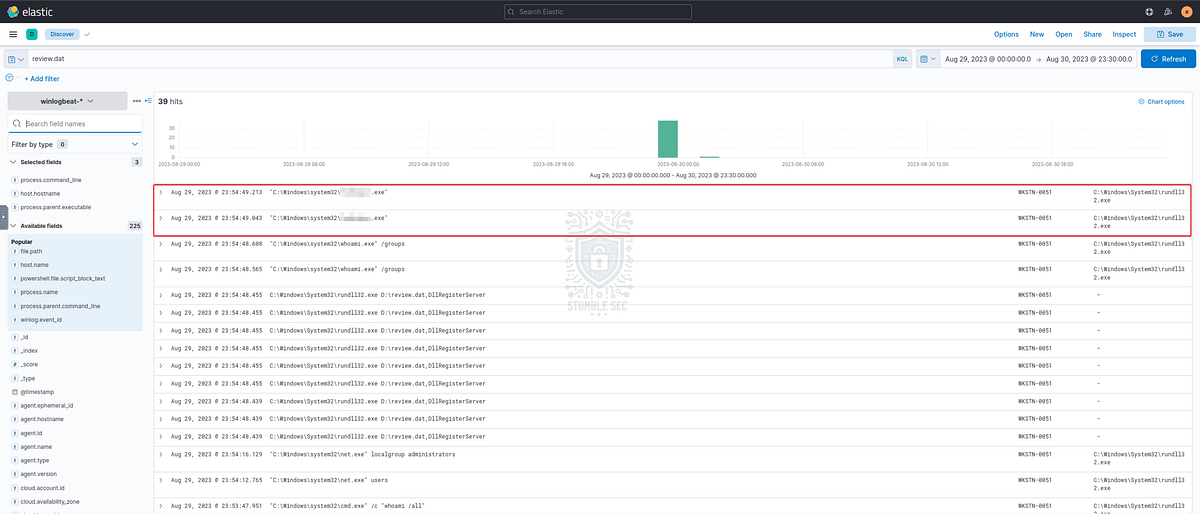Screen dimensions: 1200x523
Task: Click the review.dat query input
Action: (460, 59)
